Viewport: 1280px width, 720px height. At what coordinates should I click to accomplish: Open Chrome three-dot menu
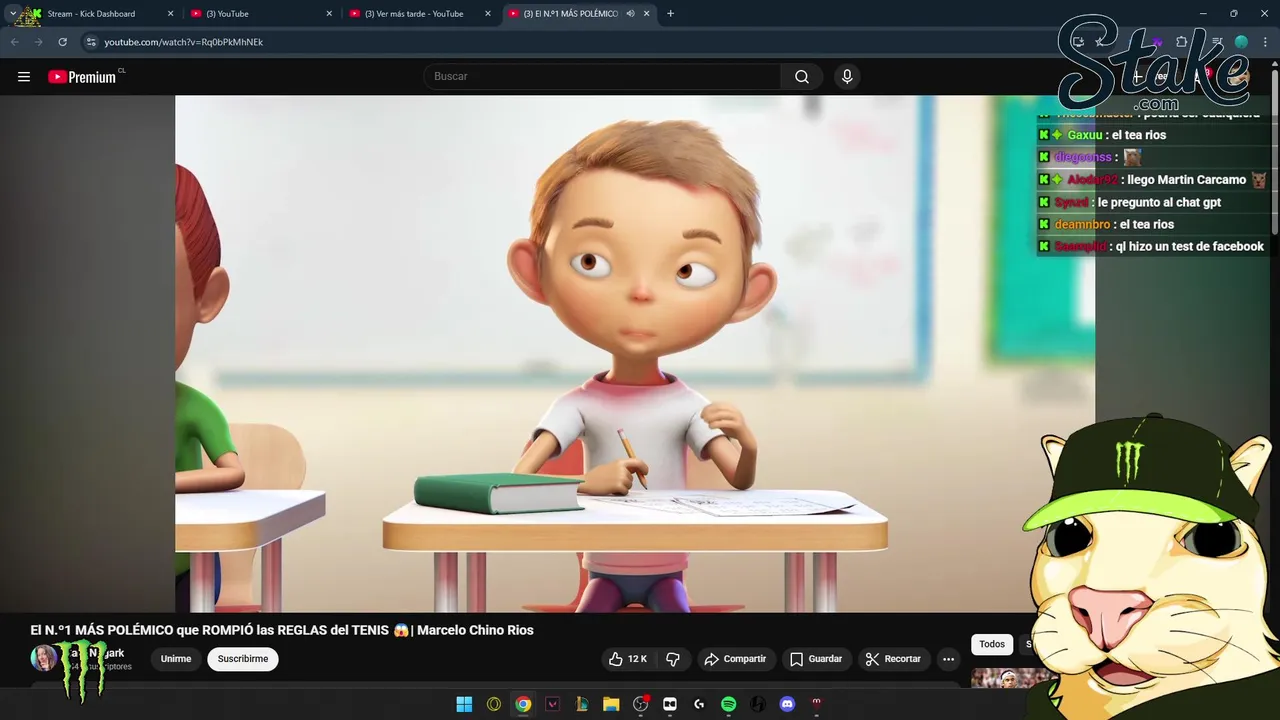[1264, 42]
